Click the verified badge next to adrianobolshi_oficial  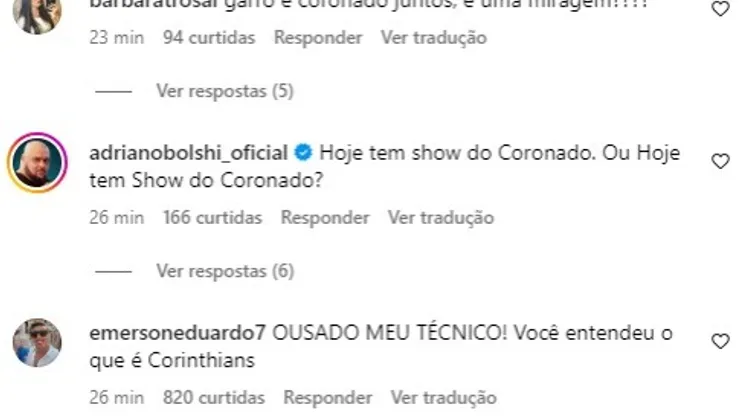pos(303,153)
